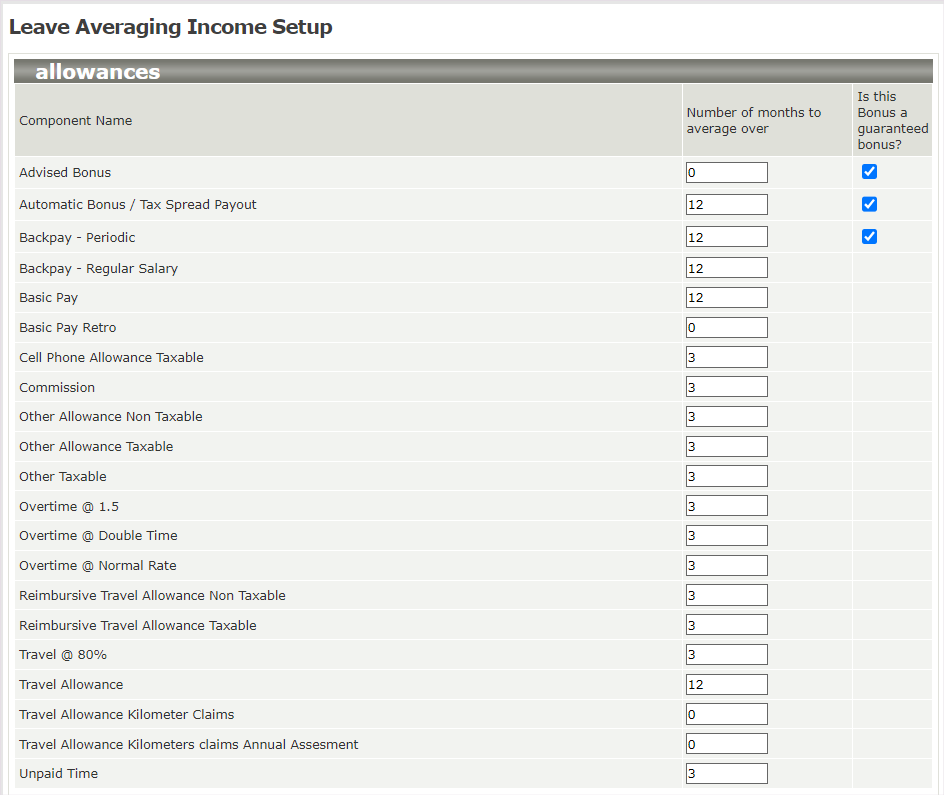Select Unpaid Time months input box
The image size is (944, 795).
click(x=727, y=774)
